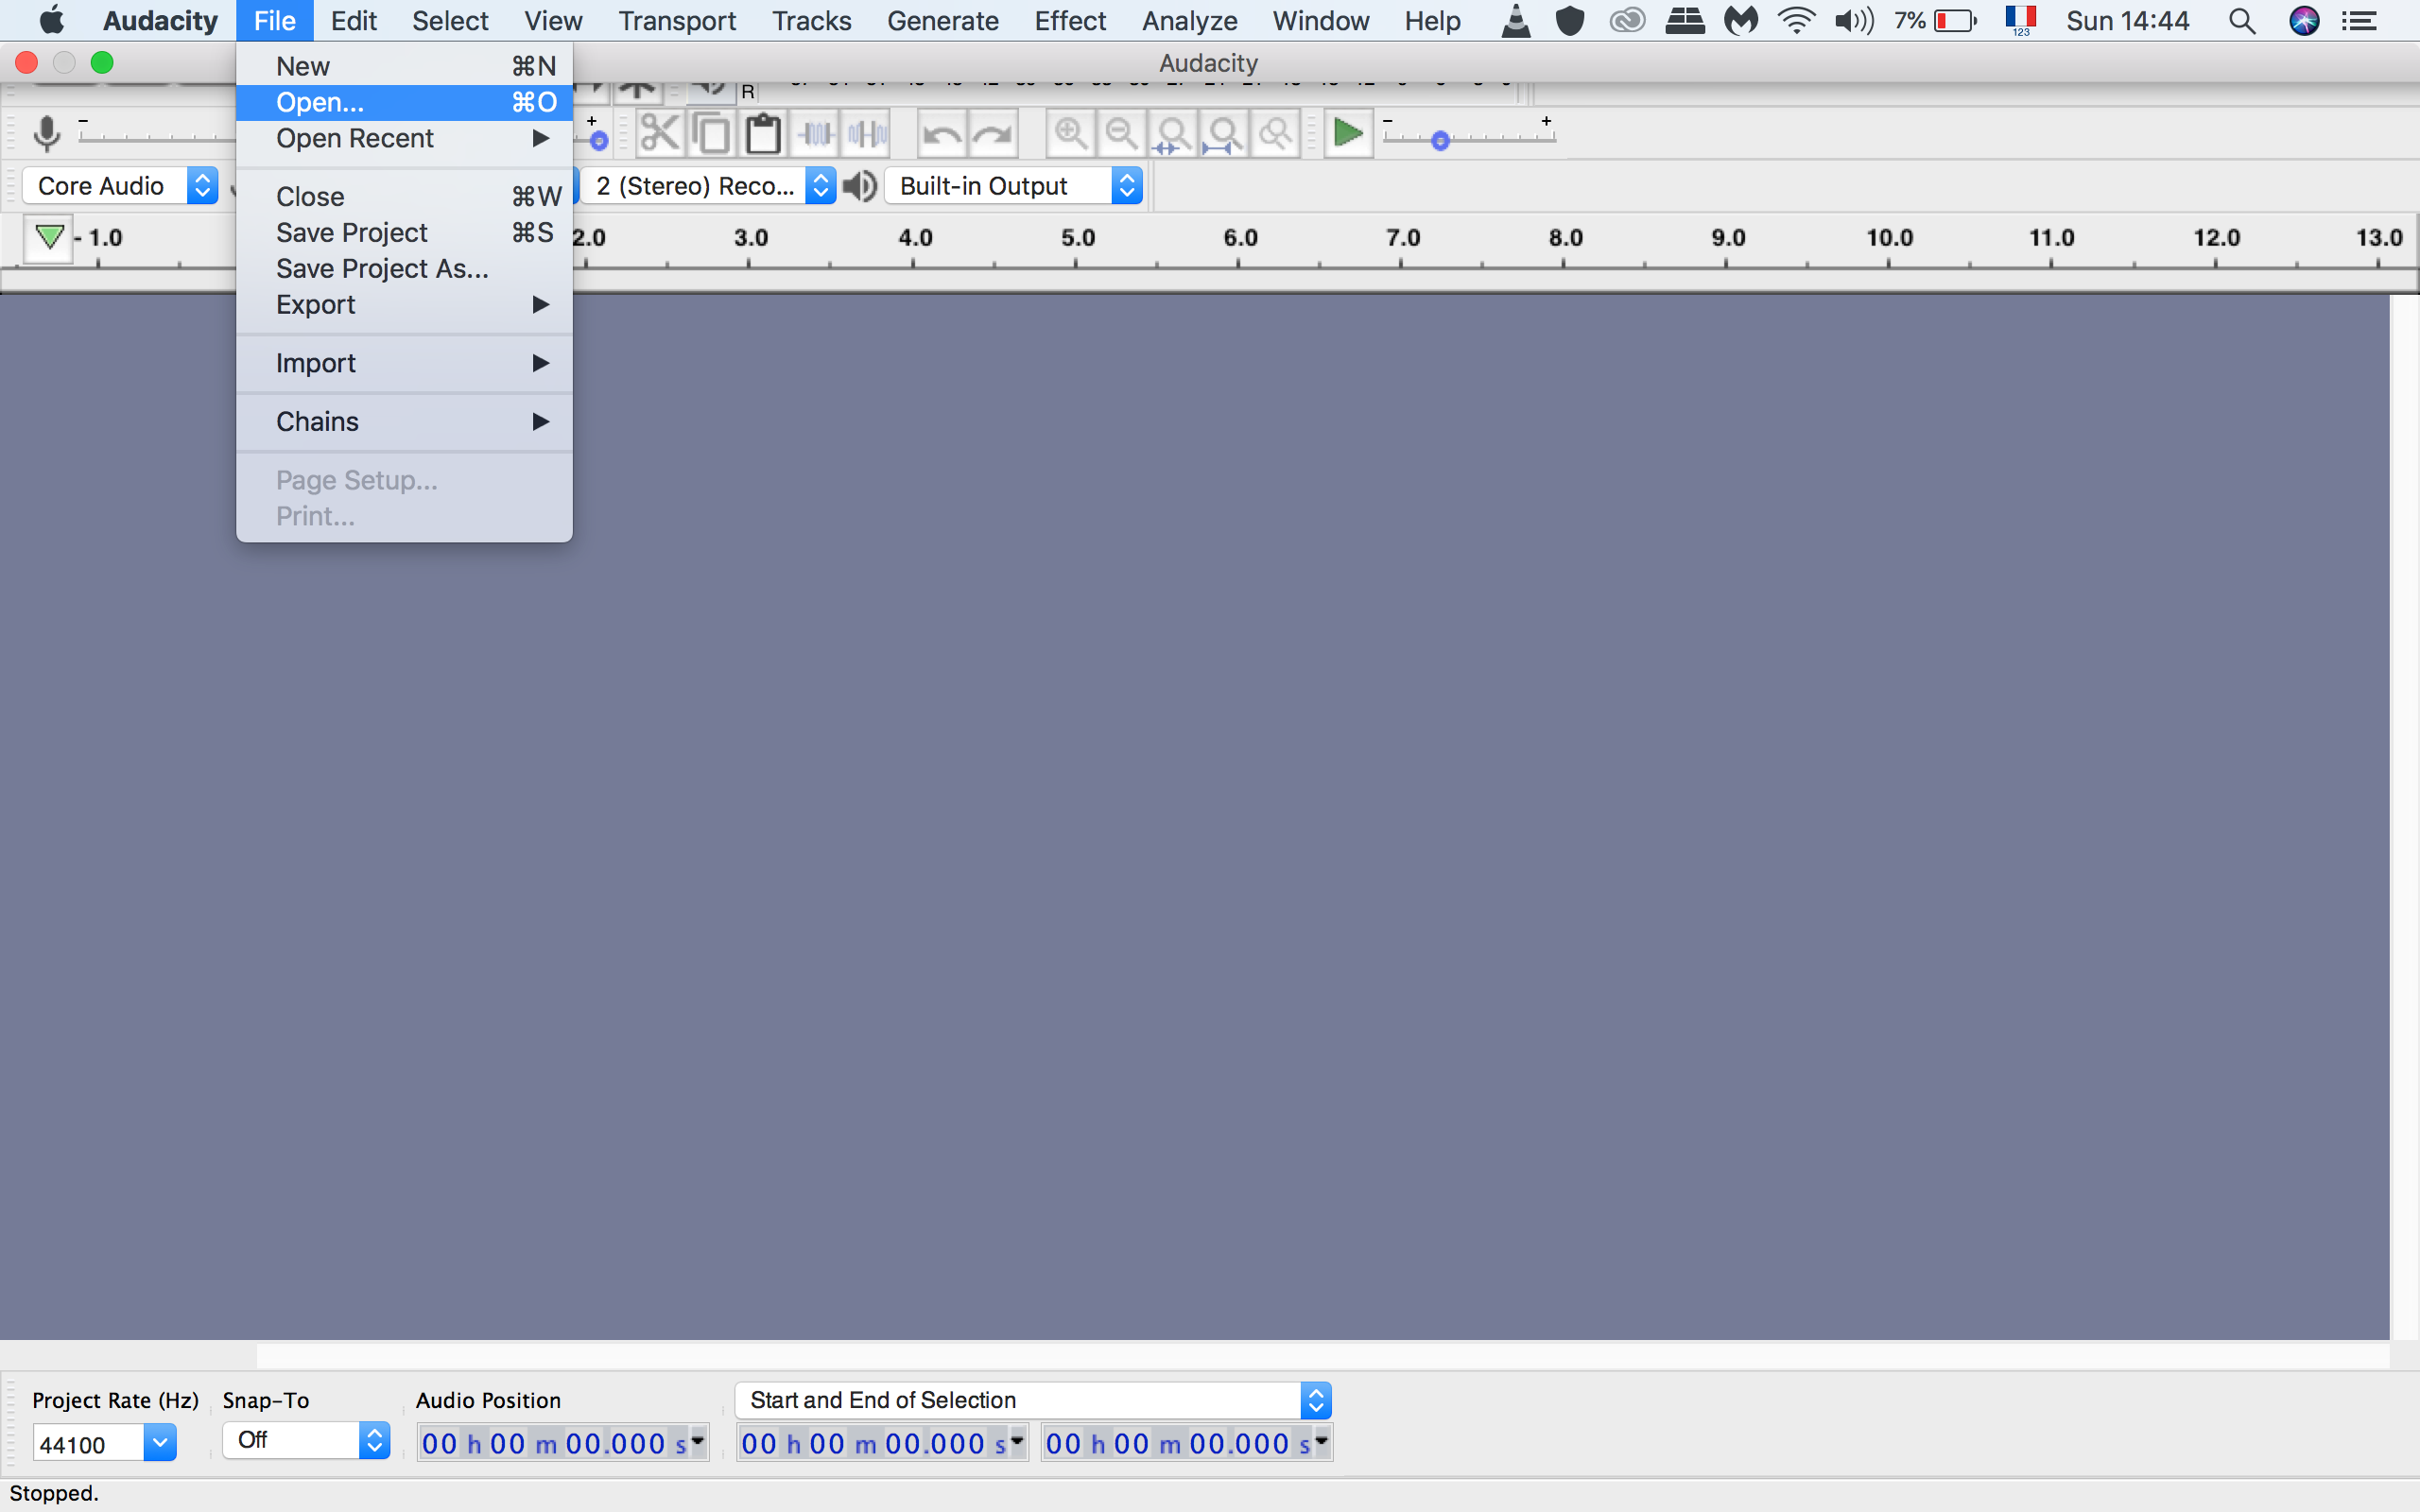Choose Save Project menu item

(x=404, y=232)
